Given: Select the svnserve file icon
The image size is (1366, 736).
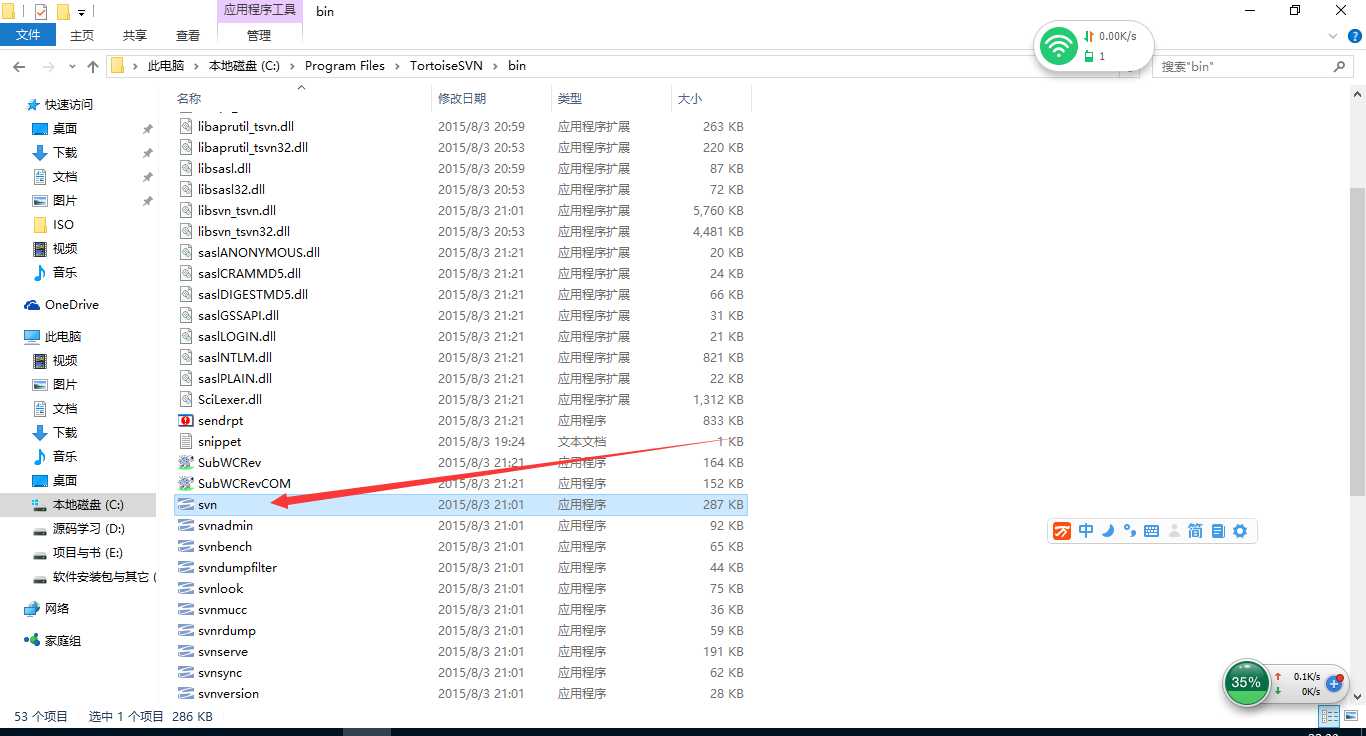Looking at the screenshot, I should [x=185, y=652].
